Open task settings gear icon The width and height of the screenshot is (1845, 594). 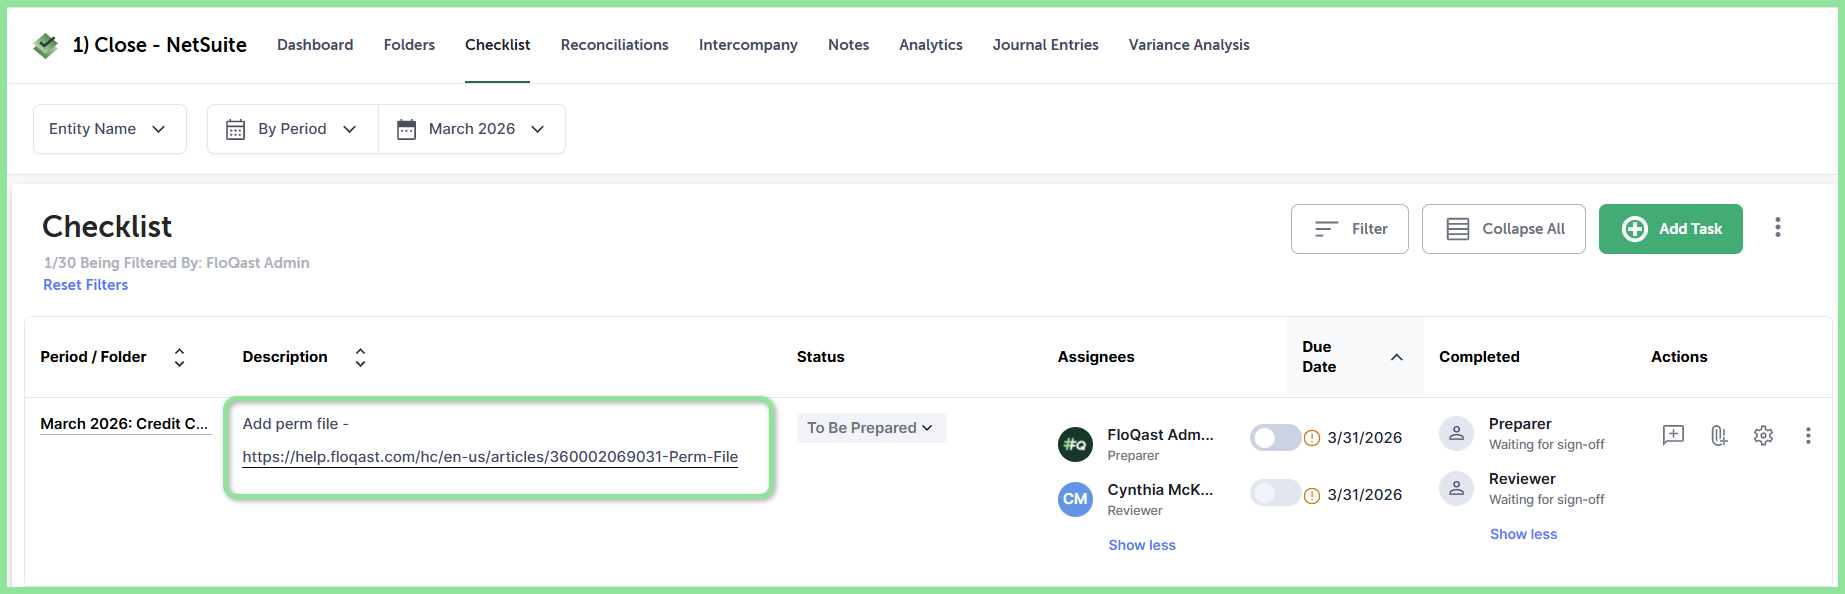tap(1763, 435)
